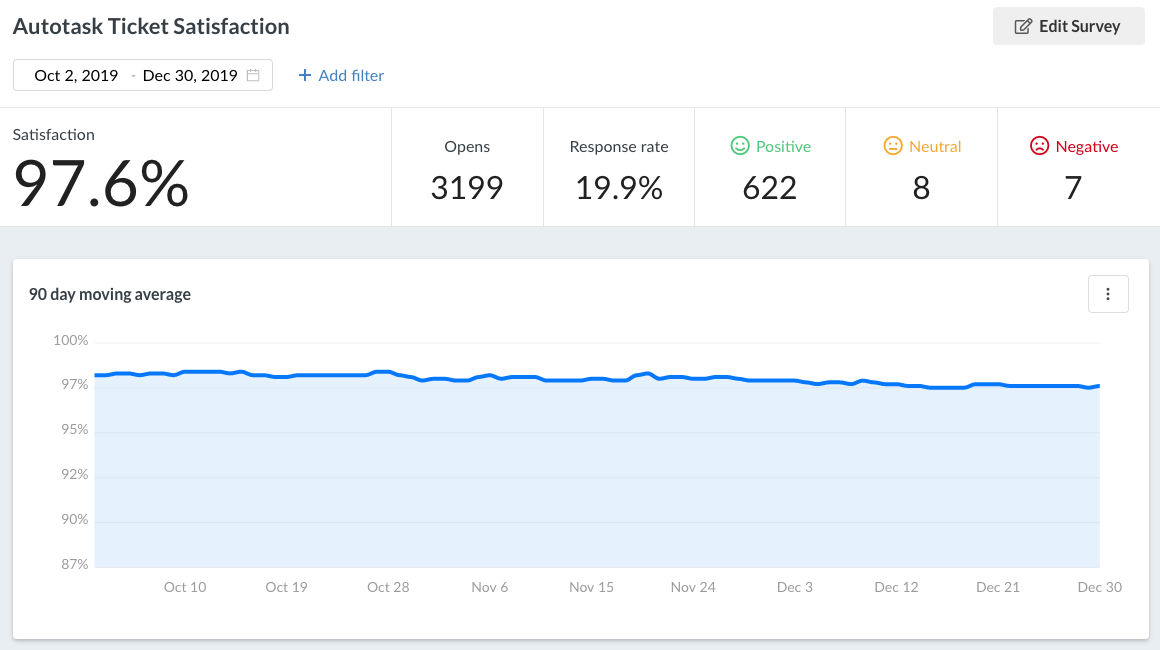1160x650 pixels.
Task: Click the Oct 10 axis label
Action: (x=185, y=587)
